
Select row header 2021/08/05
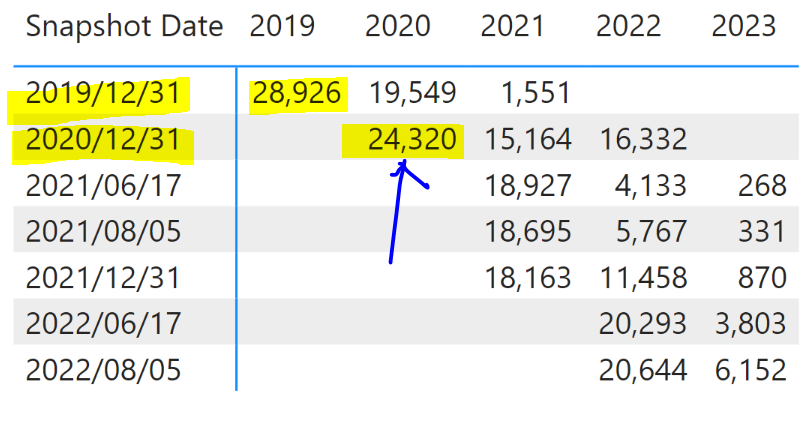[x=103, y=231]
